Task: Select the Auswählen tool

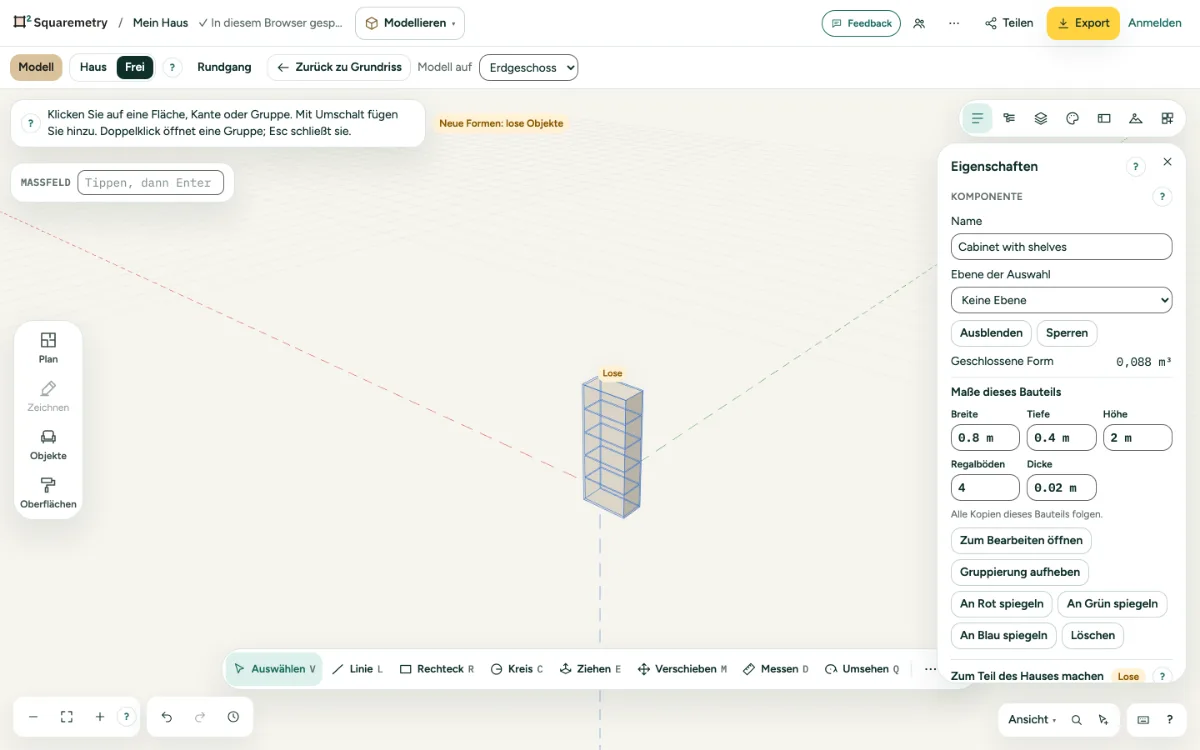Action: 274,669
